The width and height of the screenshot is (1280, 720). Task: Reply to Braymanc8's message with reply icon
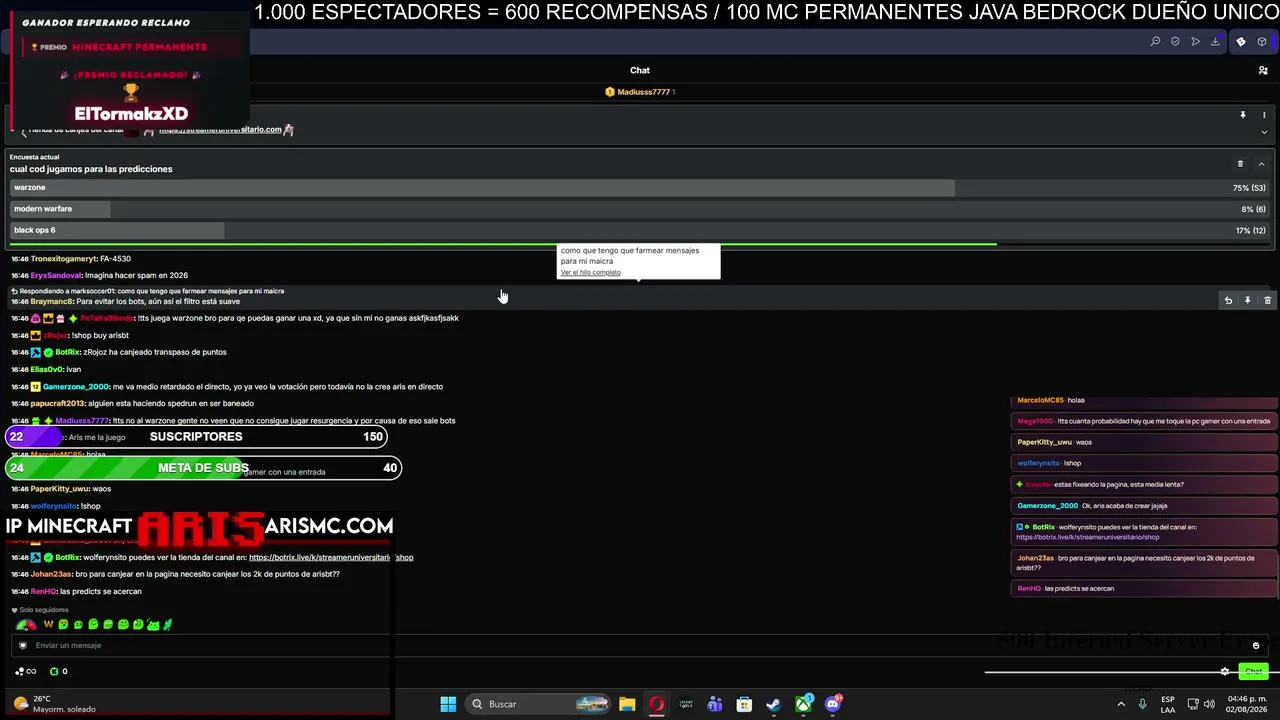(1228, 300)
